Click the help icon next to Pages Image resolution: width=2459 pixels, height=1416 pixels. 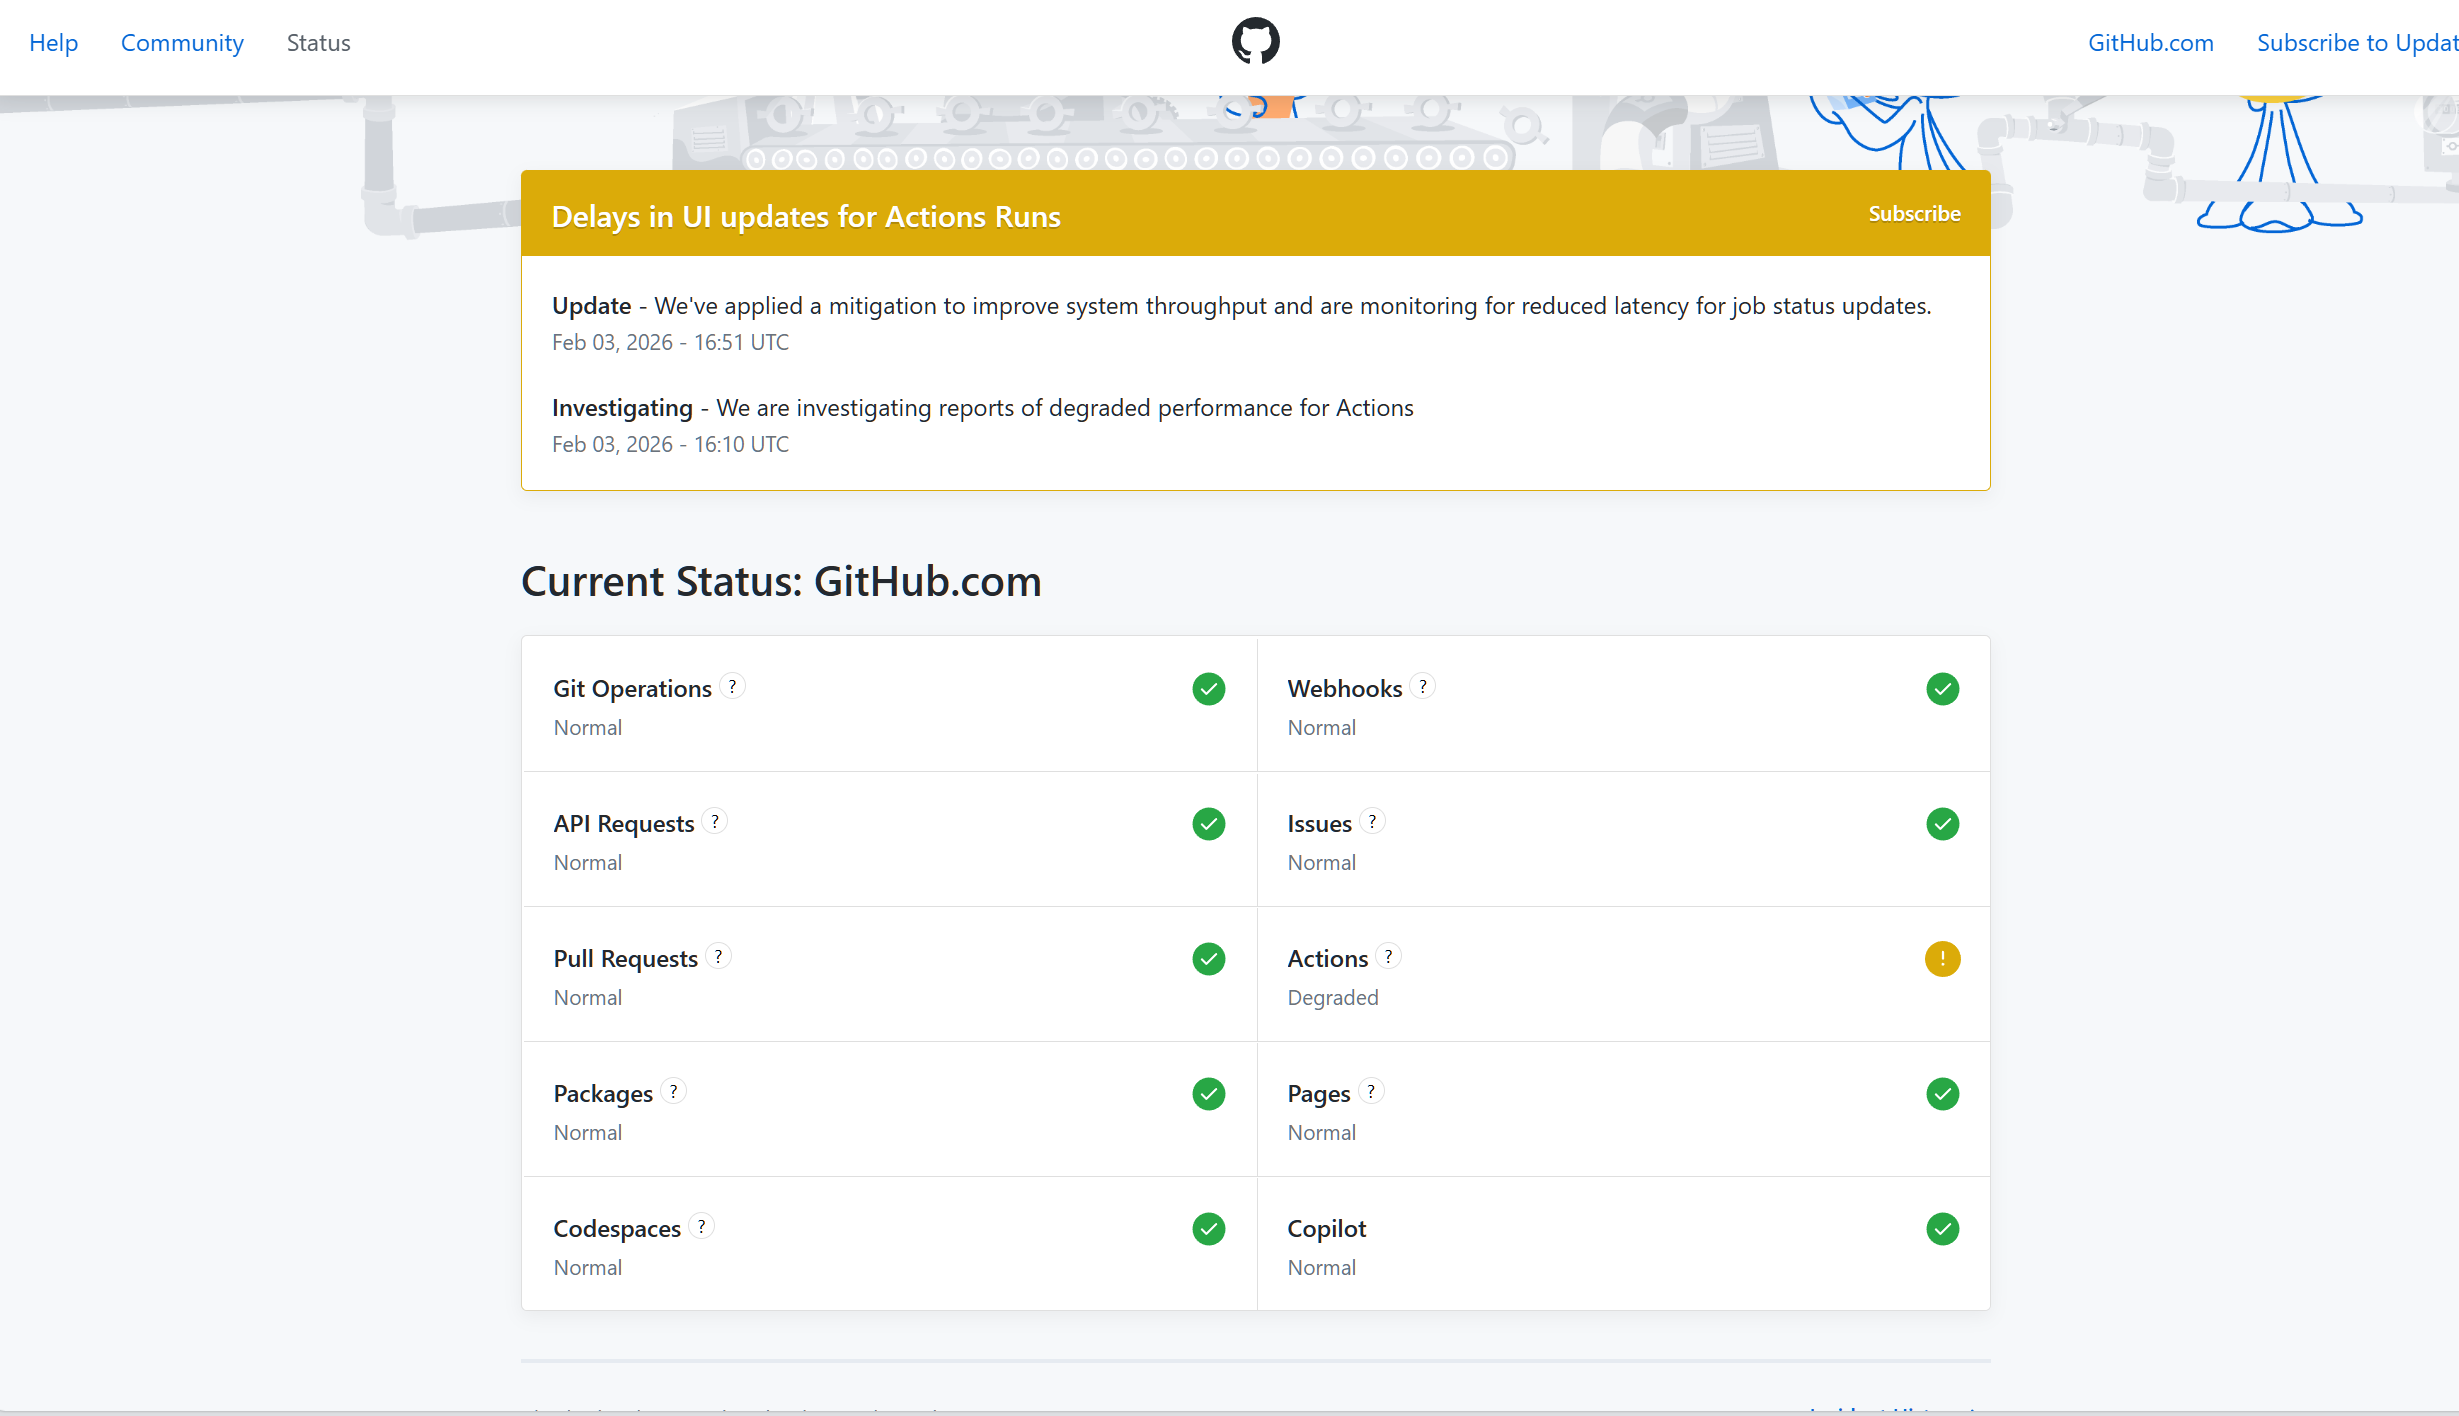point(1371,1092)
